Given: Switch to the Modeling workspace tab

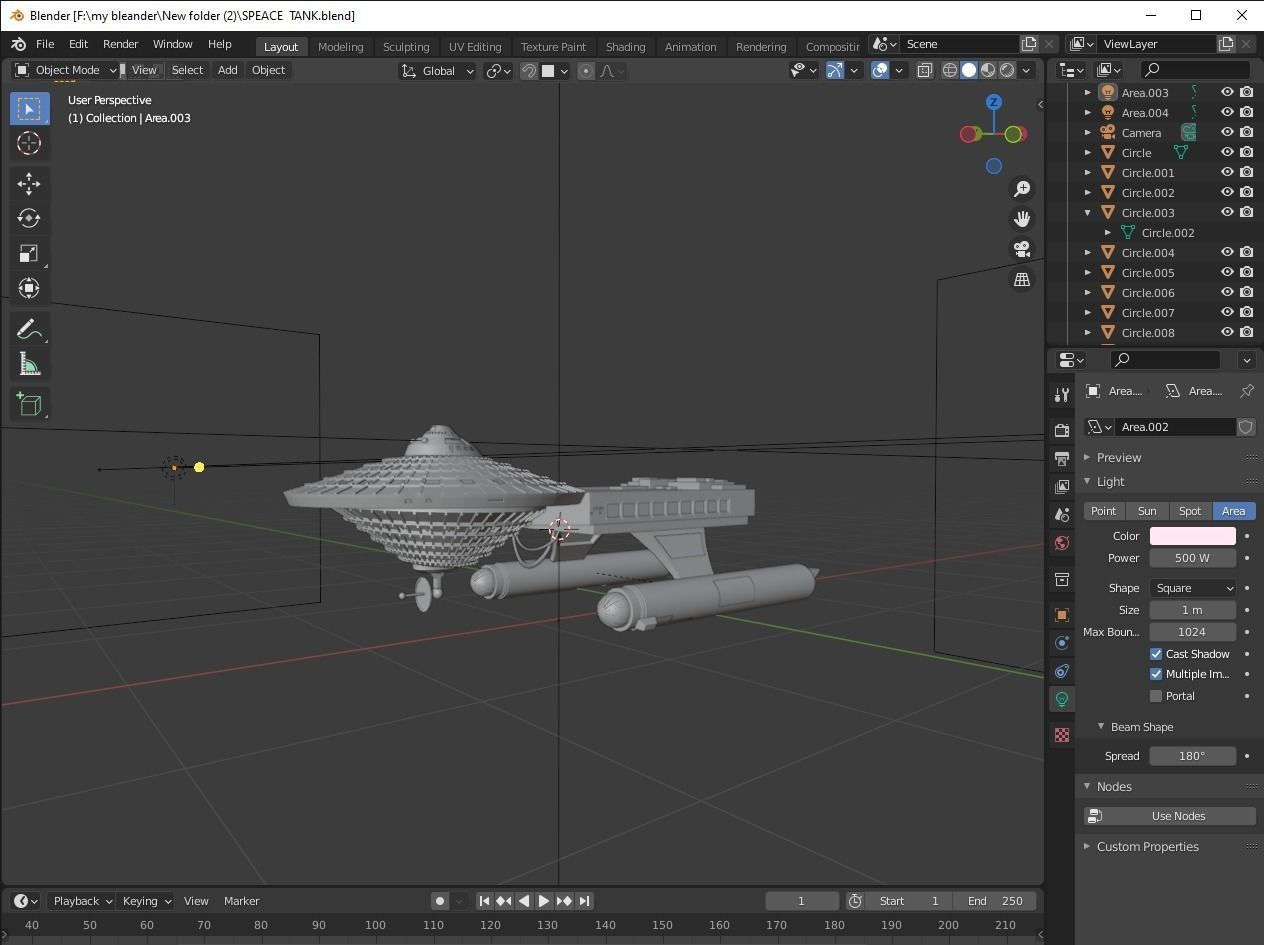Looking at the screenshot, I should pyautogui.click(x=340, y=47).
